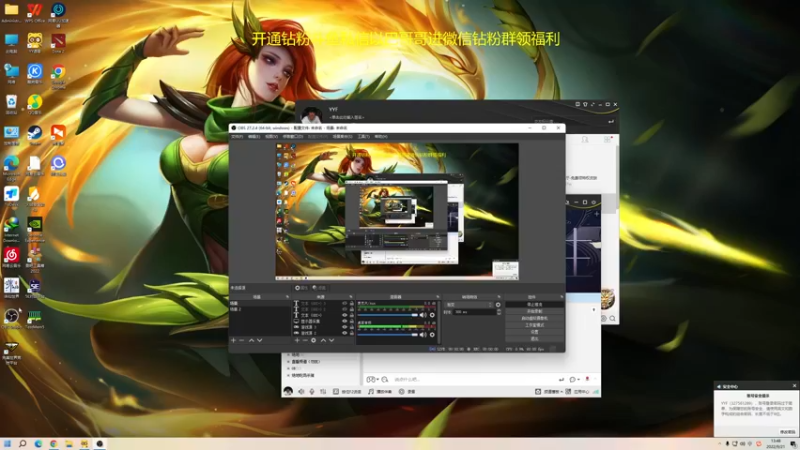Open the 编辑(E) menu in OBS
The height and width of the screenshot is (450, 800).
tap(254, 137)
